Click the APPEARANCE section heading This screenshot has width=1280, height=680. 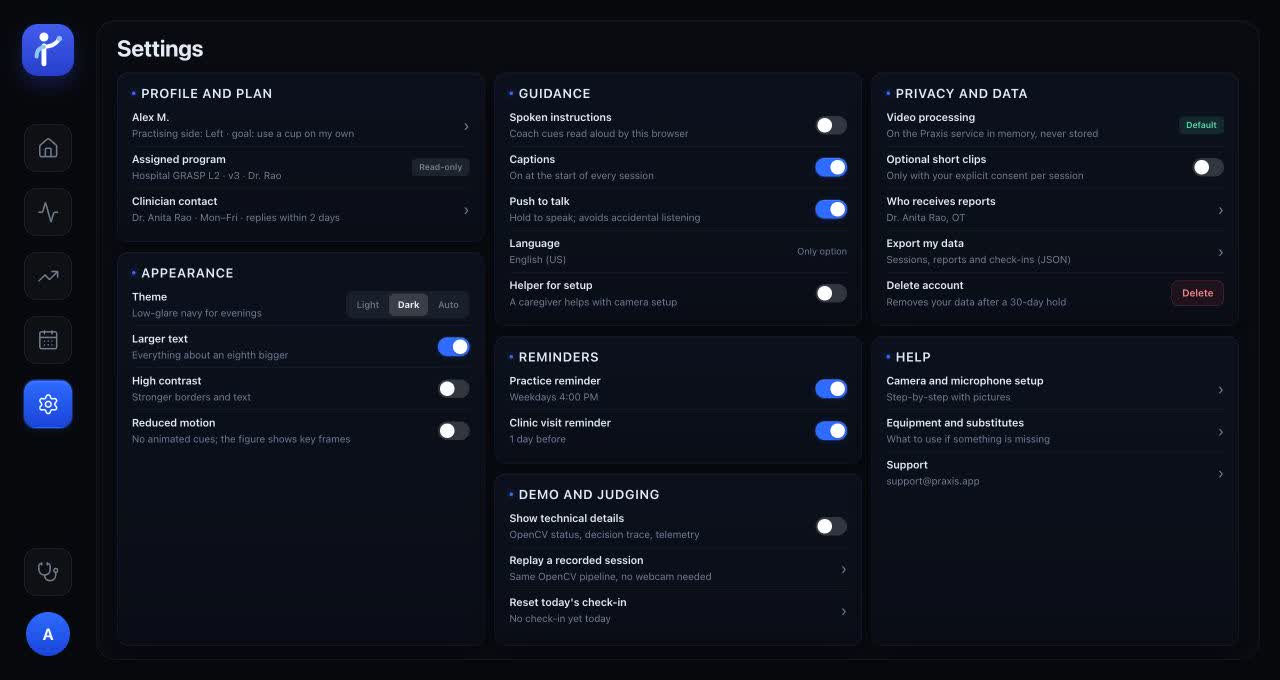tap(187, 273)
